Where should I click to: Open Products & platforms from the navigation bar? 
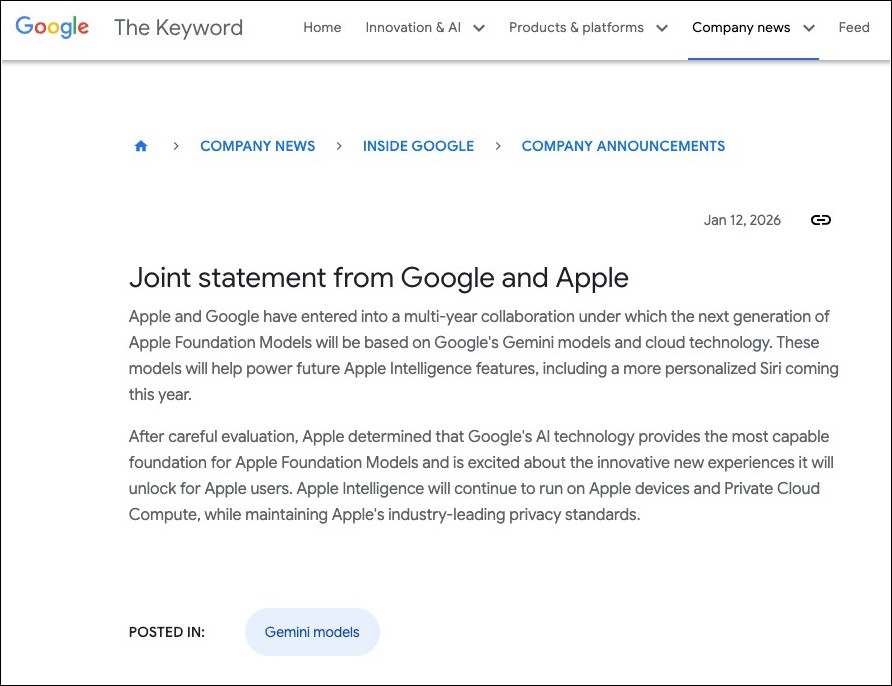(576, 28)
